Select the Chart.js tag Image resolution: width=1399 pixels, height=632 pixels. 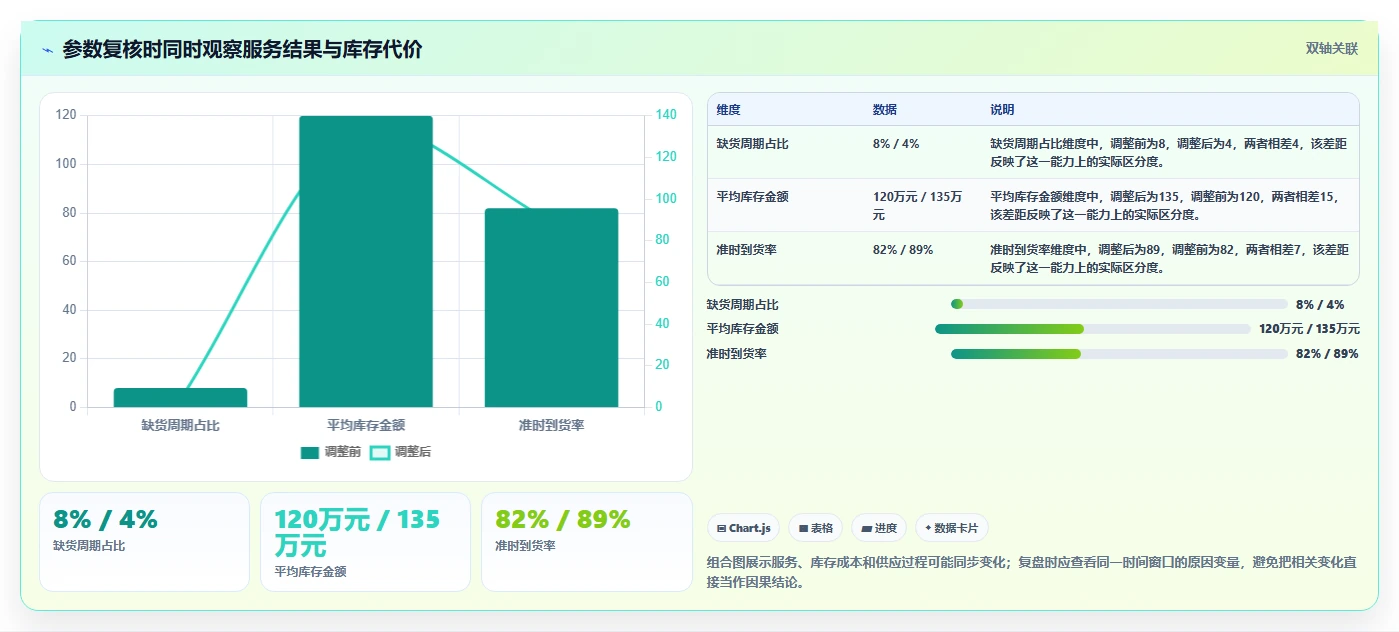pos(744,528)
